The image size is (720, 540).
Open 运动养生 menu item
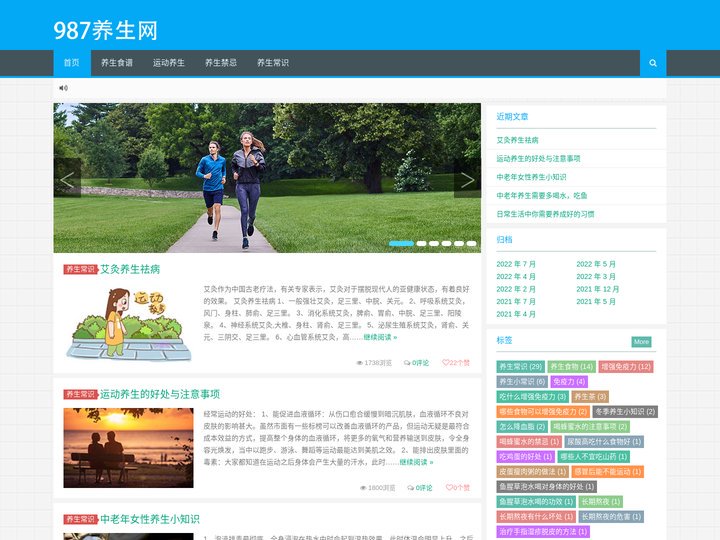point(169,63)
